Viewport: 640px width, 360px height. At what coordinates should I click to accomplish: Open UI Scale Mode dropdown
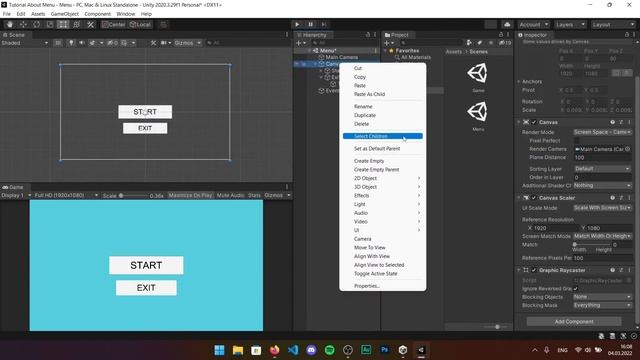pyautogui.click(x=602, y=208)
